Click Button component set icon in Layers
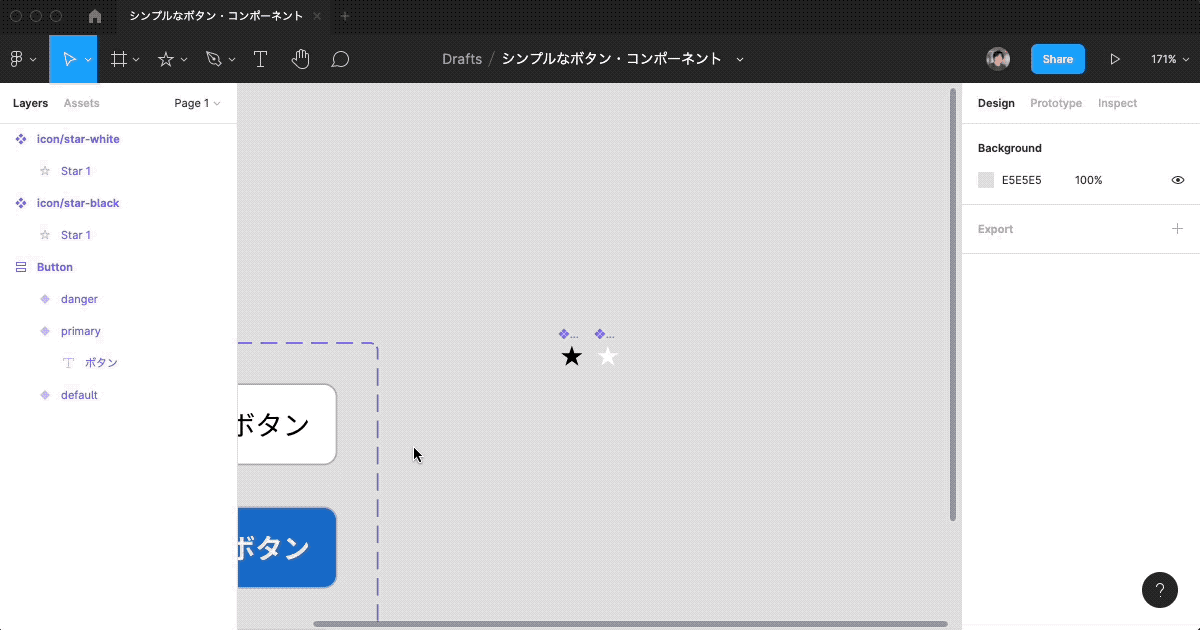1200x630 pixels. click(x=21, y=267)
